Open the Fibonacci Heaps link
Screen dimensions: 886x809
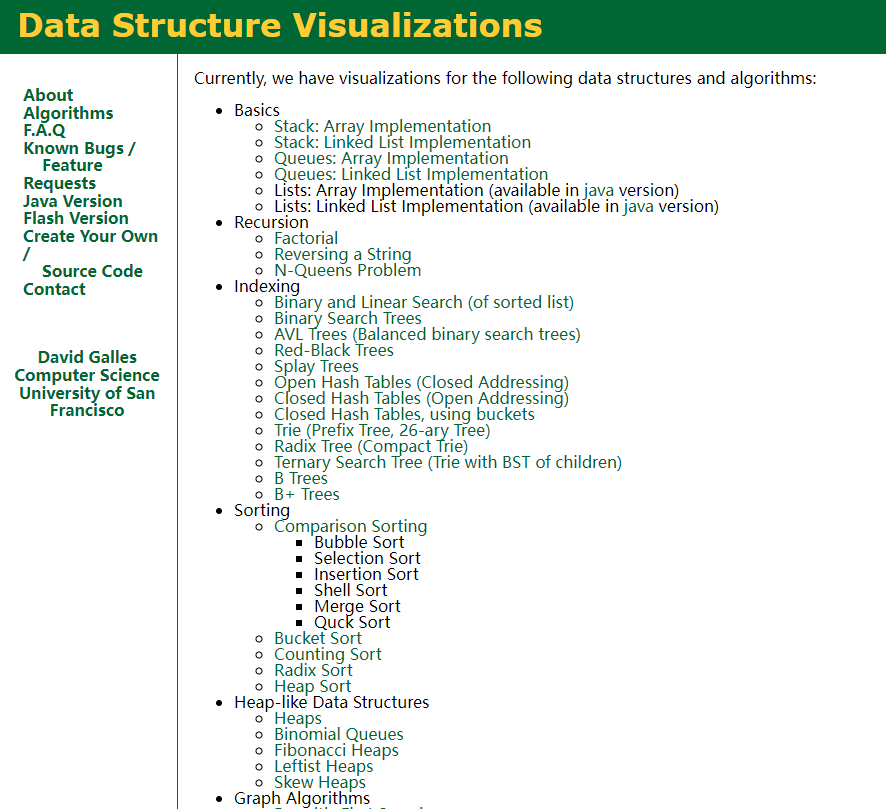336,751
